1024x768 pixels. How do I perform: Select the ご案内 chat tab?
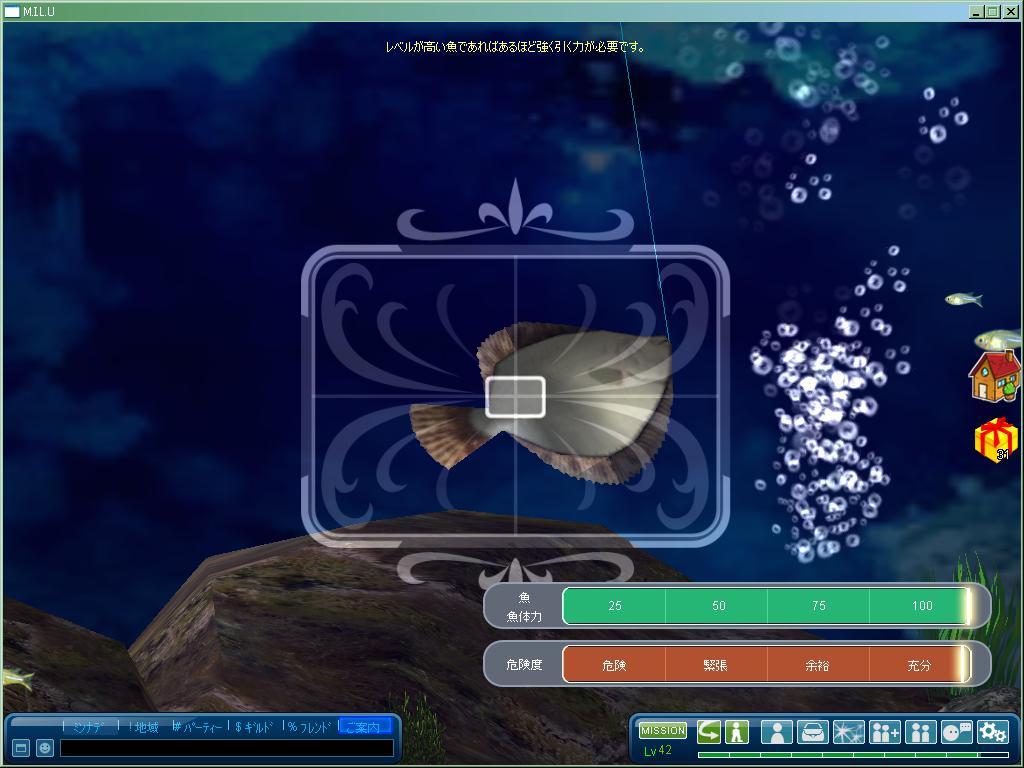coord(364,727)
